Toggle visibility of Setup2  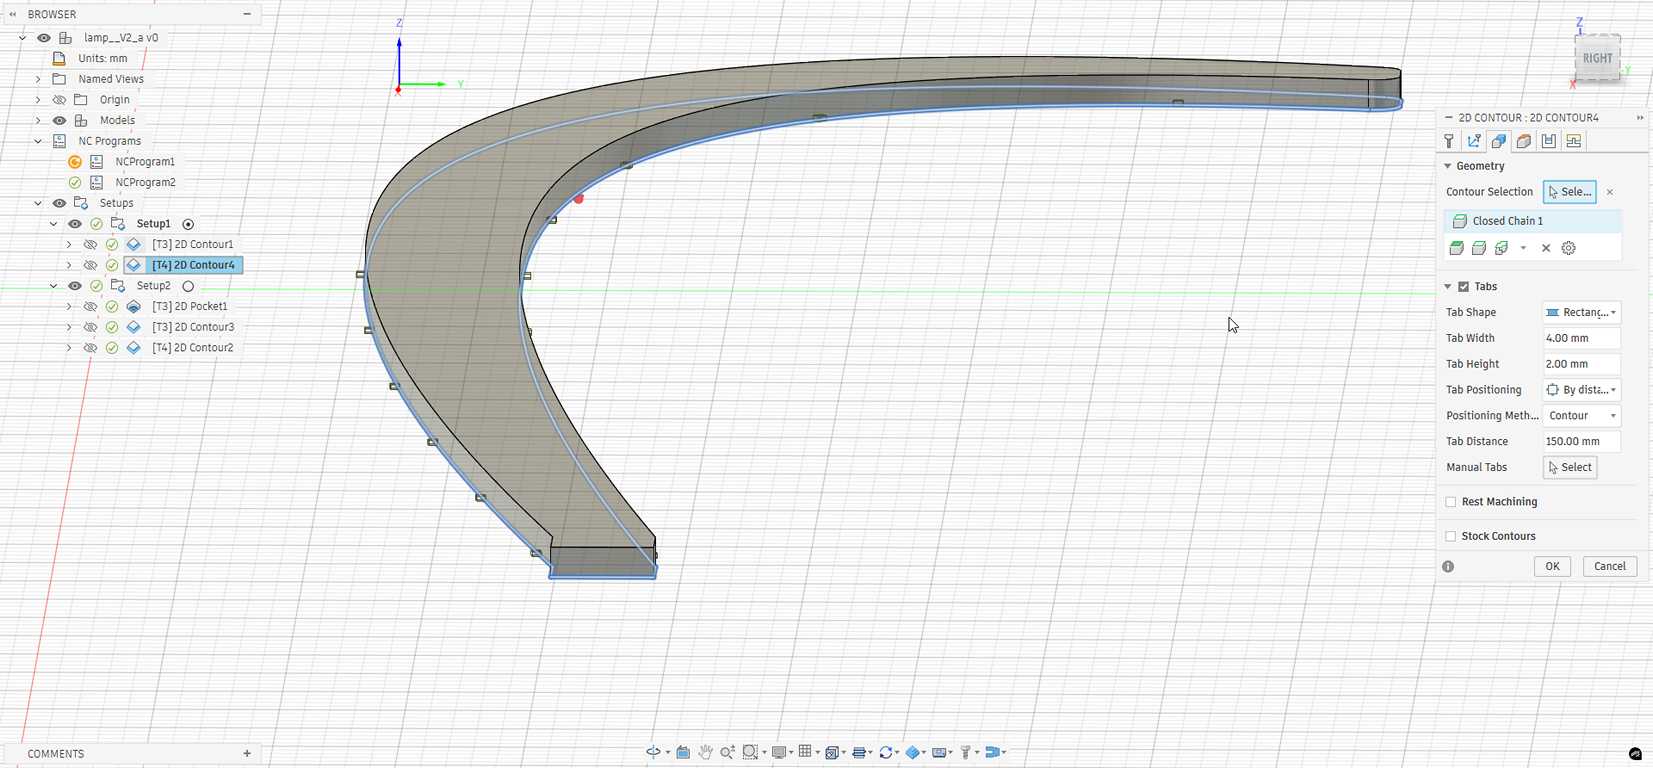tap(75, 286)
